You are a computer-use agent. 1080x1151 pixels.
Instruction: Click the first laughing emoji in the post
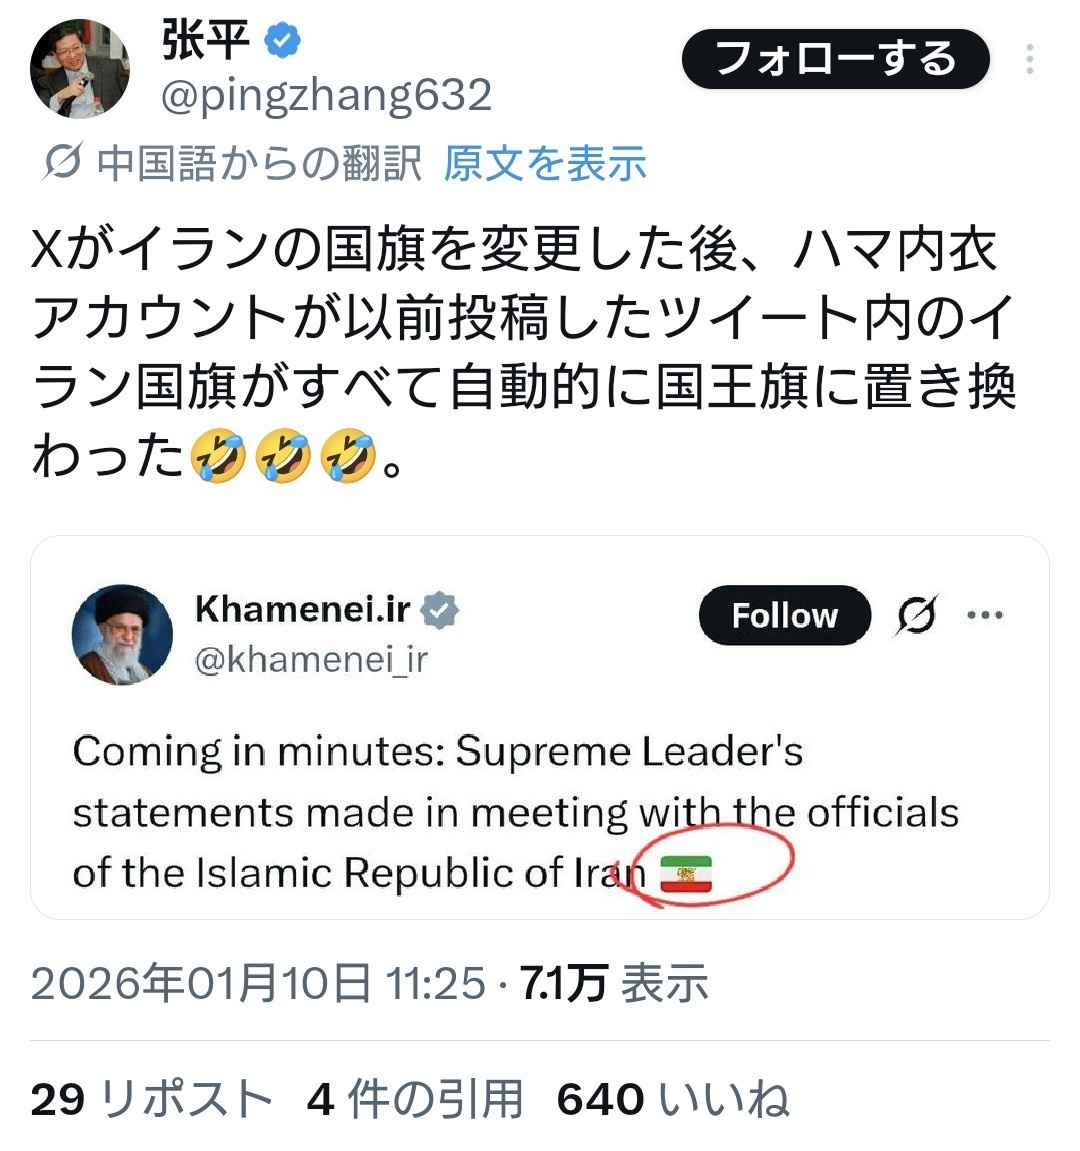(x=221, y=457)
